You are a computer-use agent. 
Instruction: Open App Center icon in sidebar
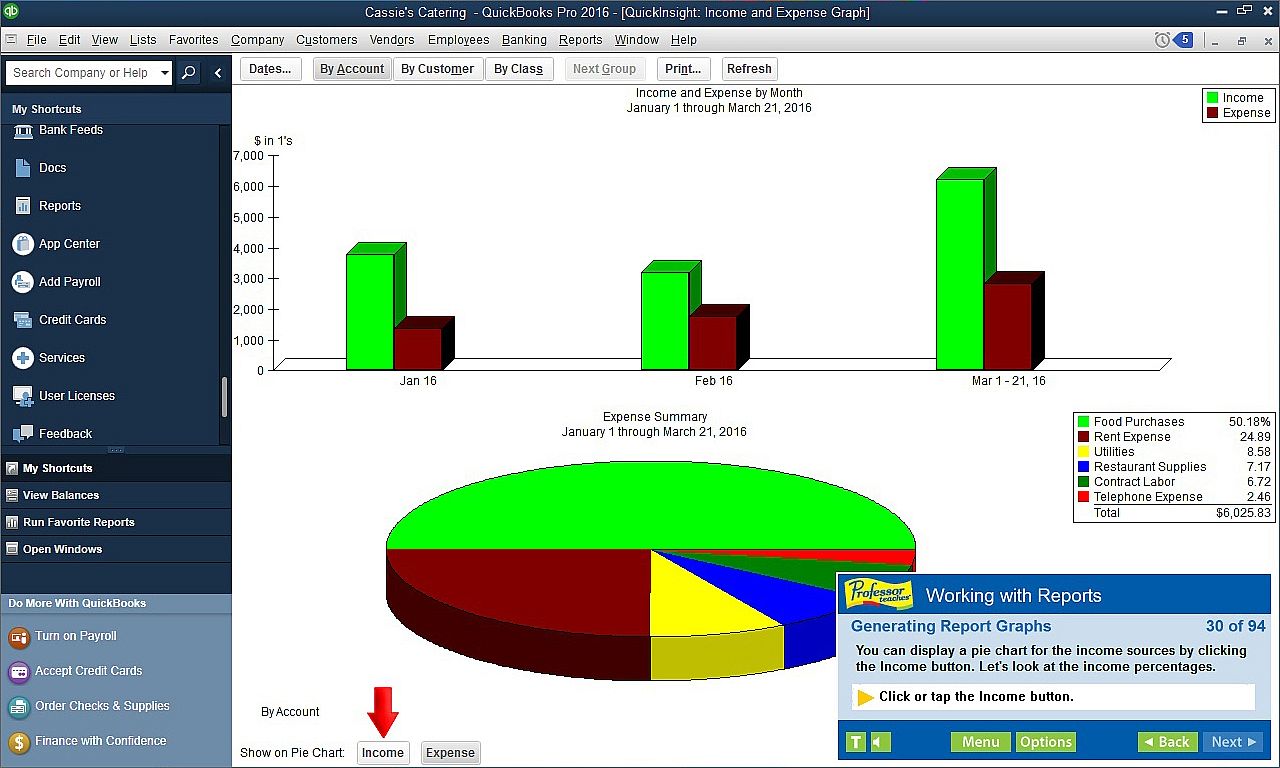click(x=22, y=244)
